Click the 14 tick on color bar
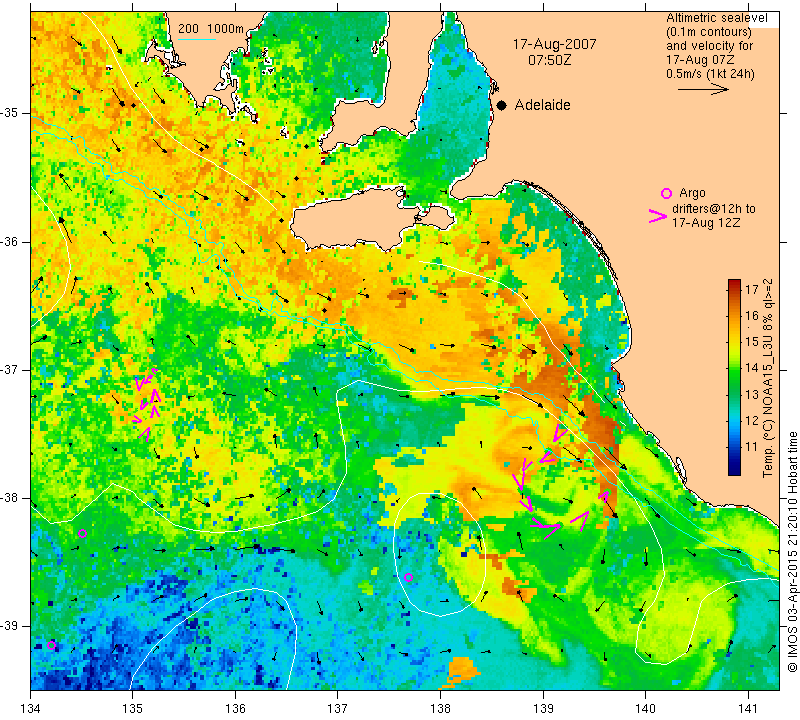 tap(752, 368)
